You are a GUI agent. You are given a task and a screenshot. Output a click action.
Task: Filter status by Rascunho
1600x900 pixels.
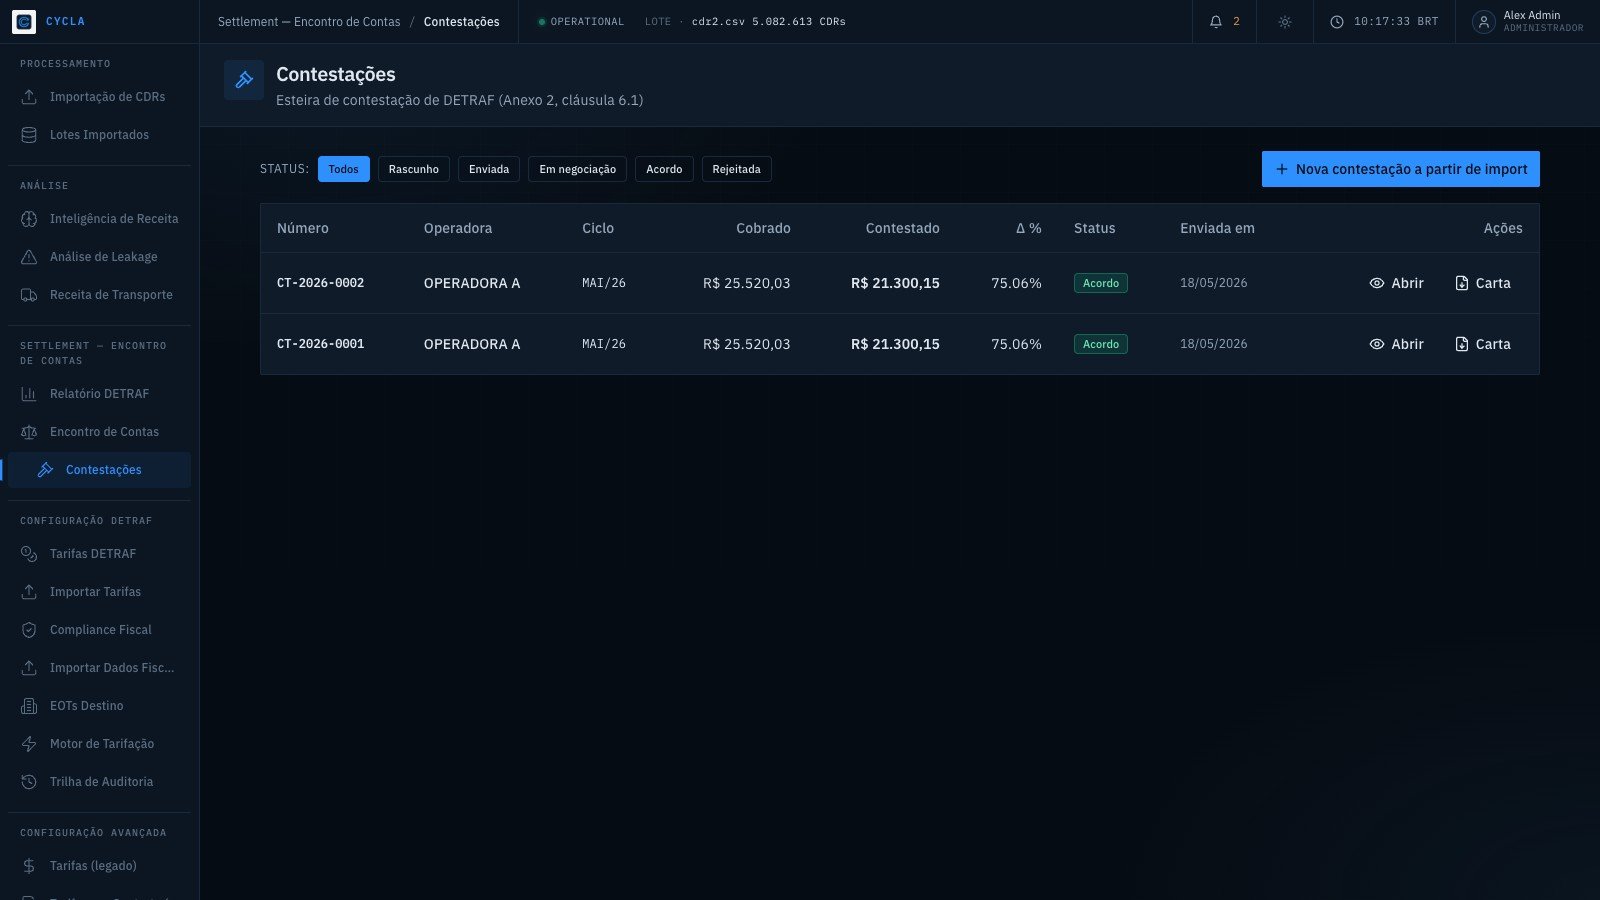coord(414,169)
